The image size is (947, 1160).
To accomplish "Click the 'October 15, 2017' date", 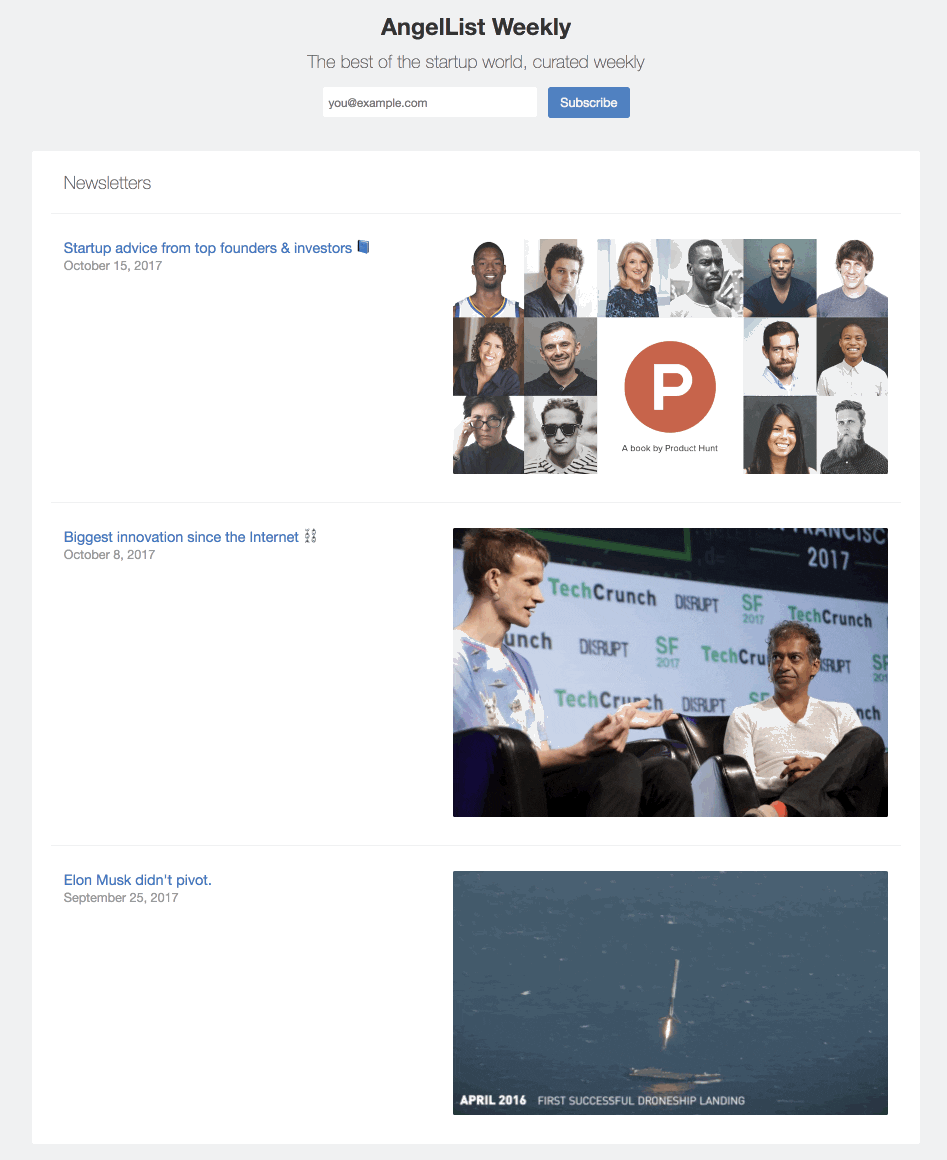I will pos(112,266).
